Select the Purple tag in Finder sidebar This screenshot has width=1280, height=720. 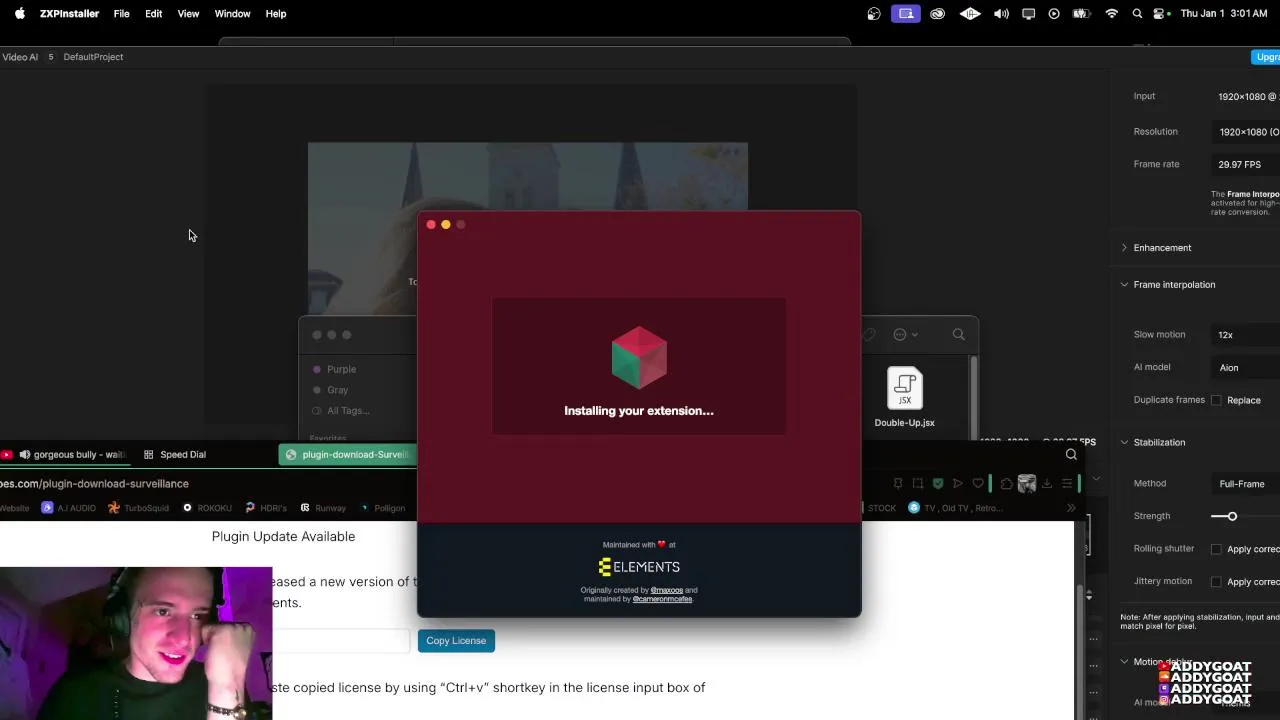tap(341, 369)
